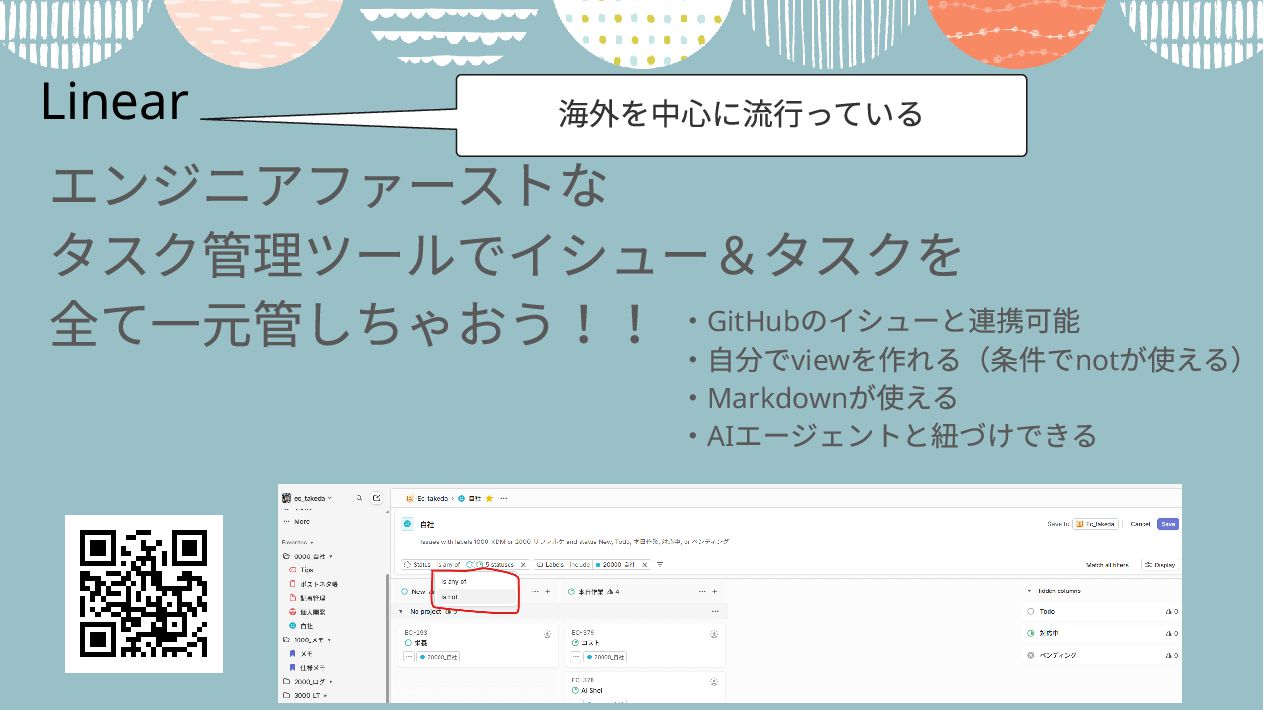Click More in the sidebar

[x=297, y=522]
